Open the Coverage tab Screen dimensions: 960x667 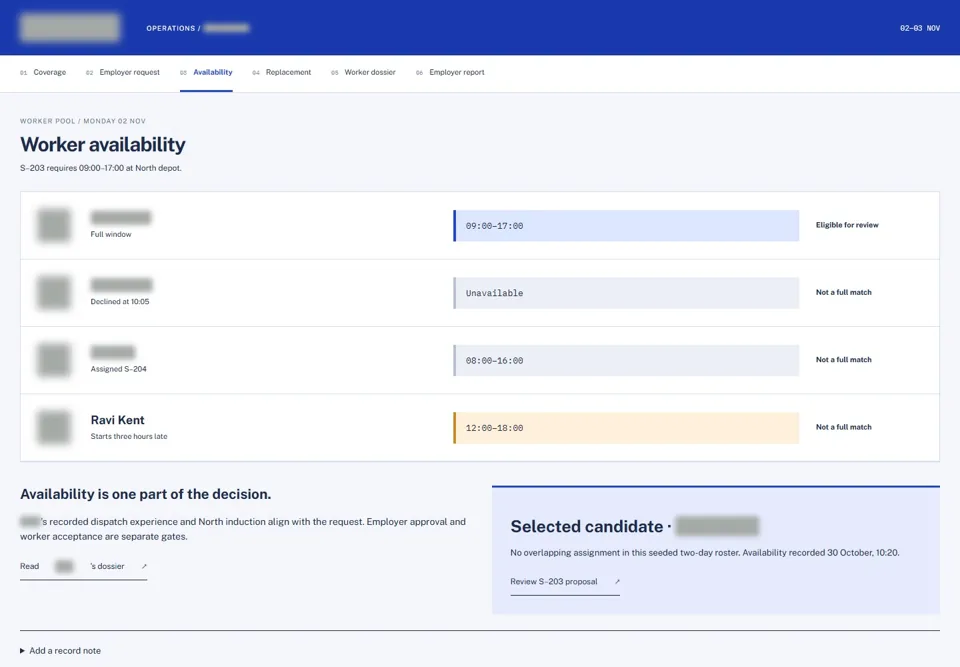click(43, 72)
